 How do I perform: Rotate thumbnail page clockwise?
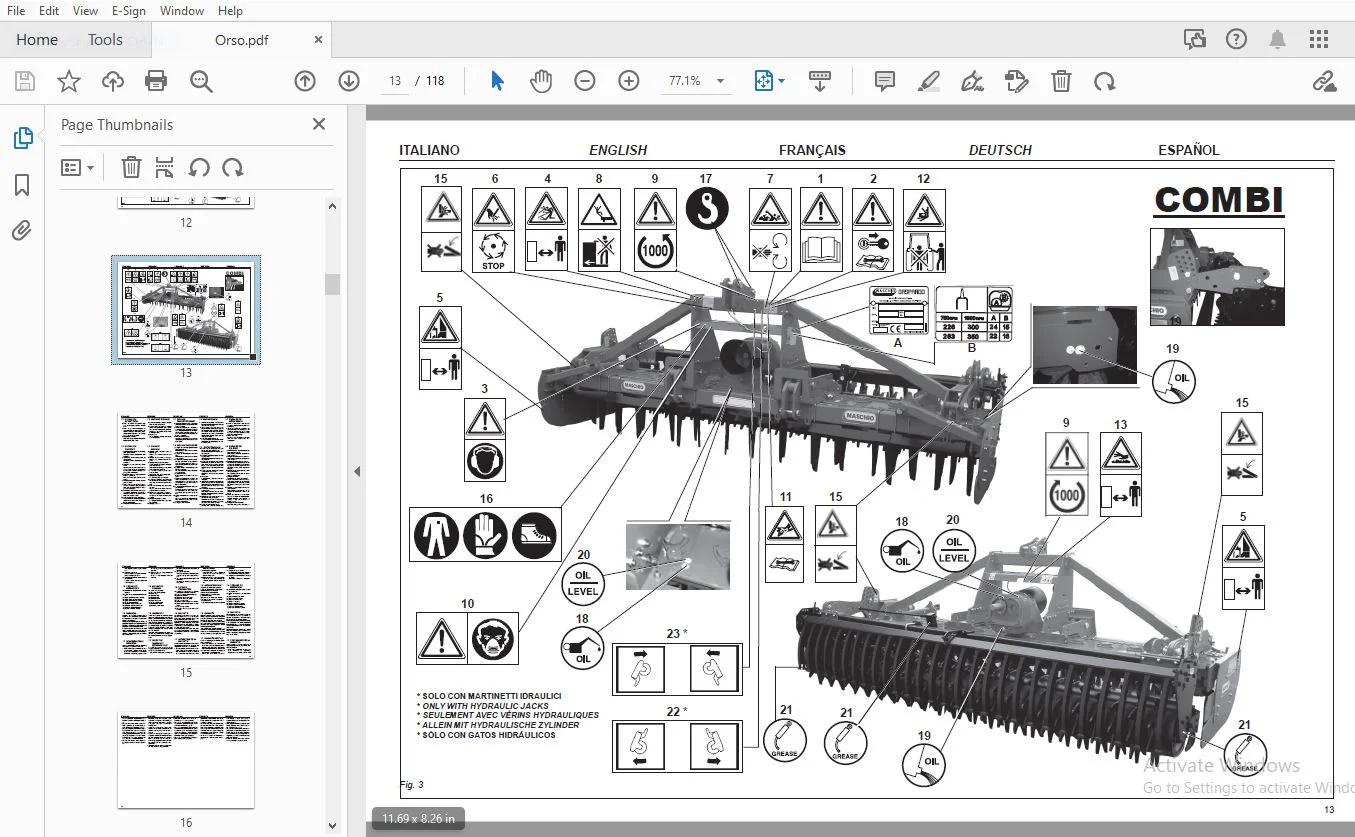233,168
